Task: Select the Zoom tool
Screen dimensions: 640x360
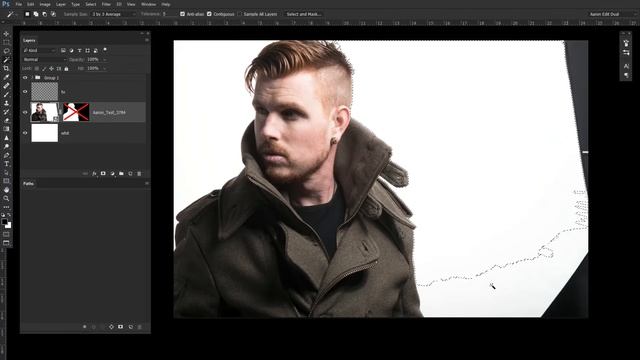Action: pos(6,198)
